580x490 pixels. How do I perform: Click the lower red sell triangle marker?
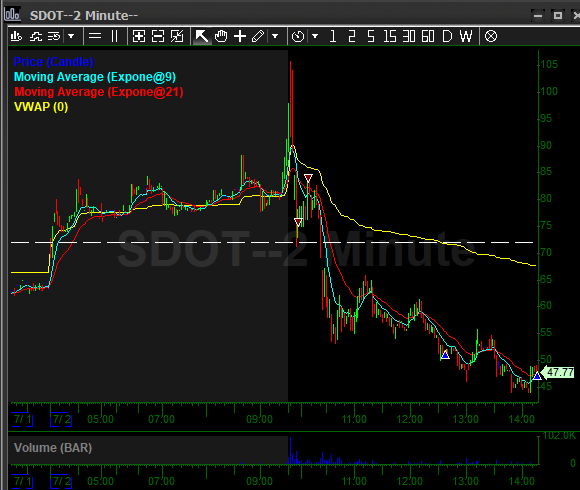click(x=298, y=222)
